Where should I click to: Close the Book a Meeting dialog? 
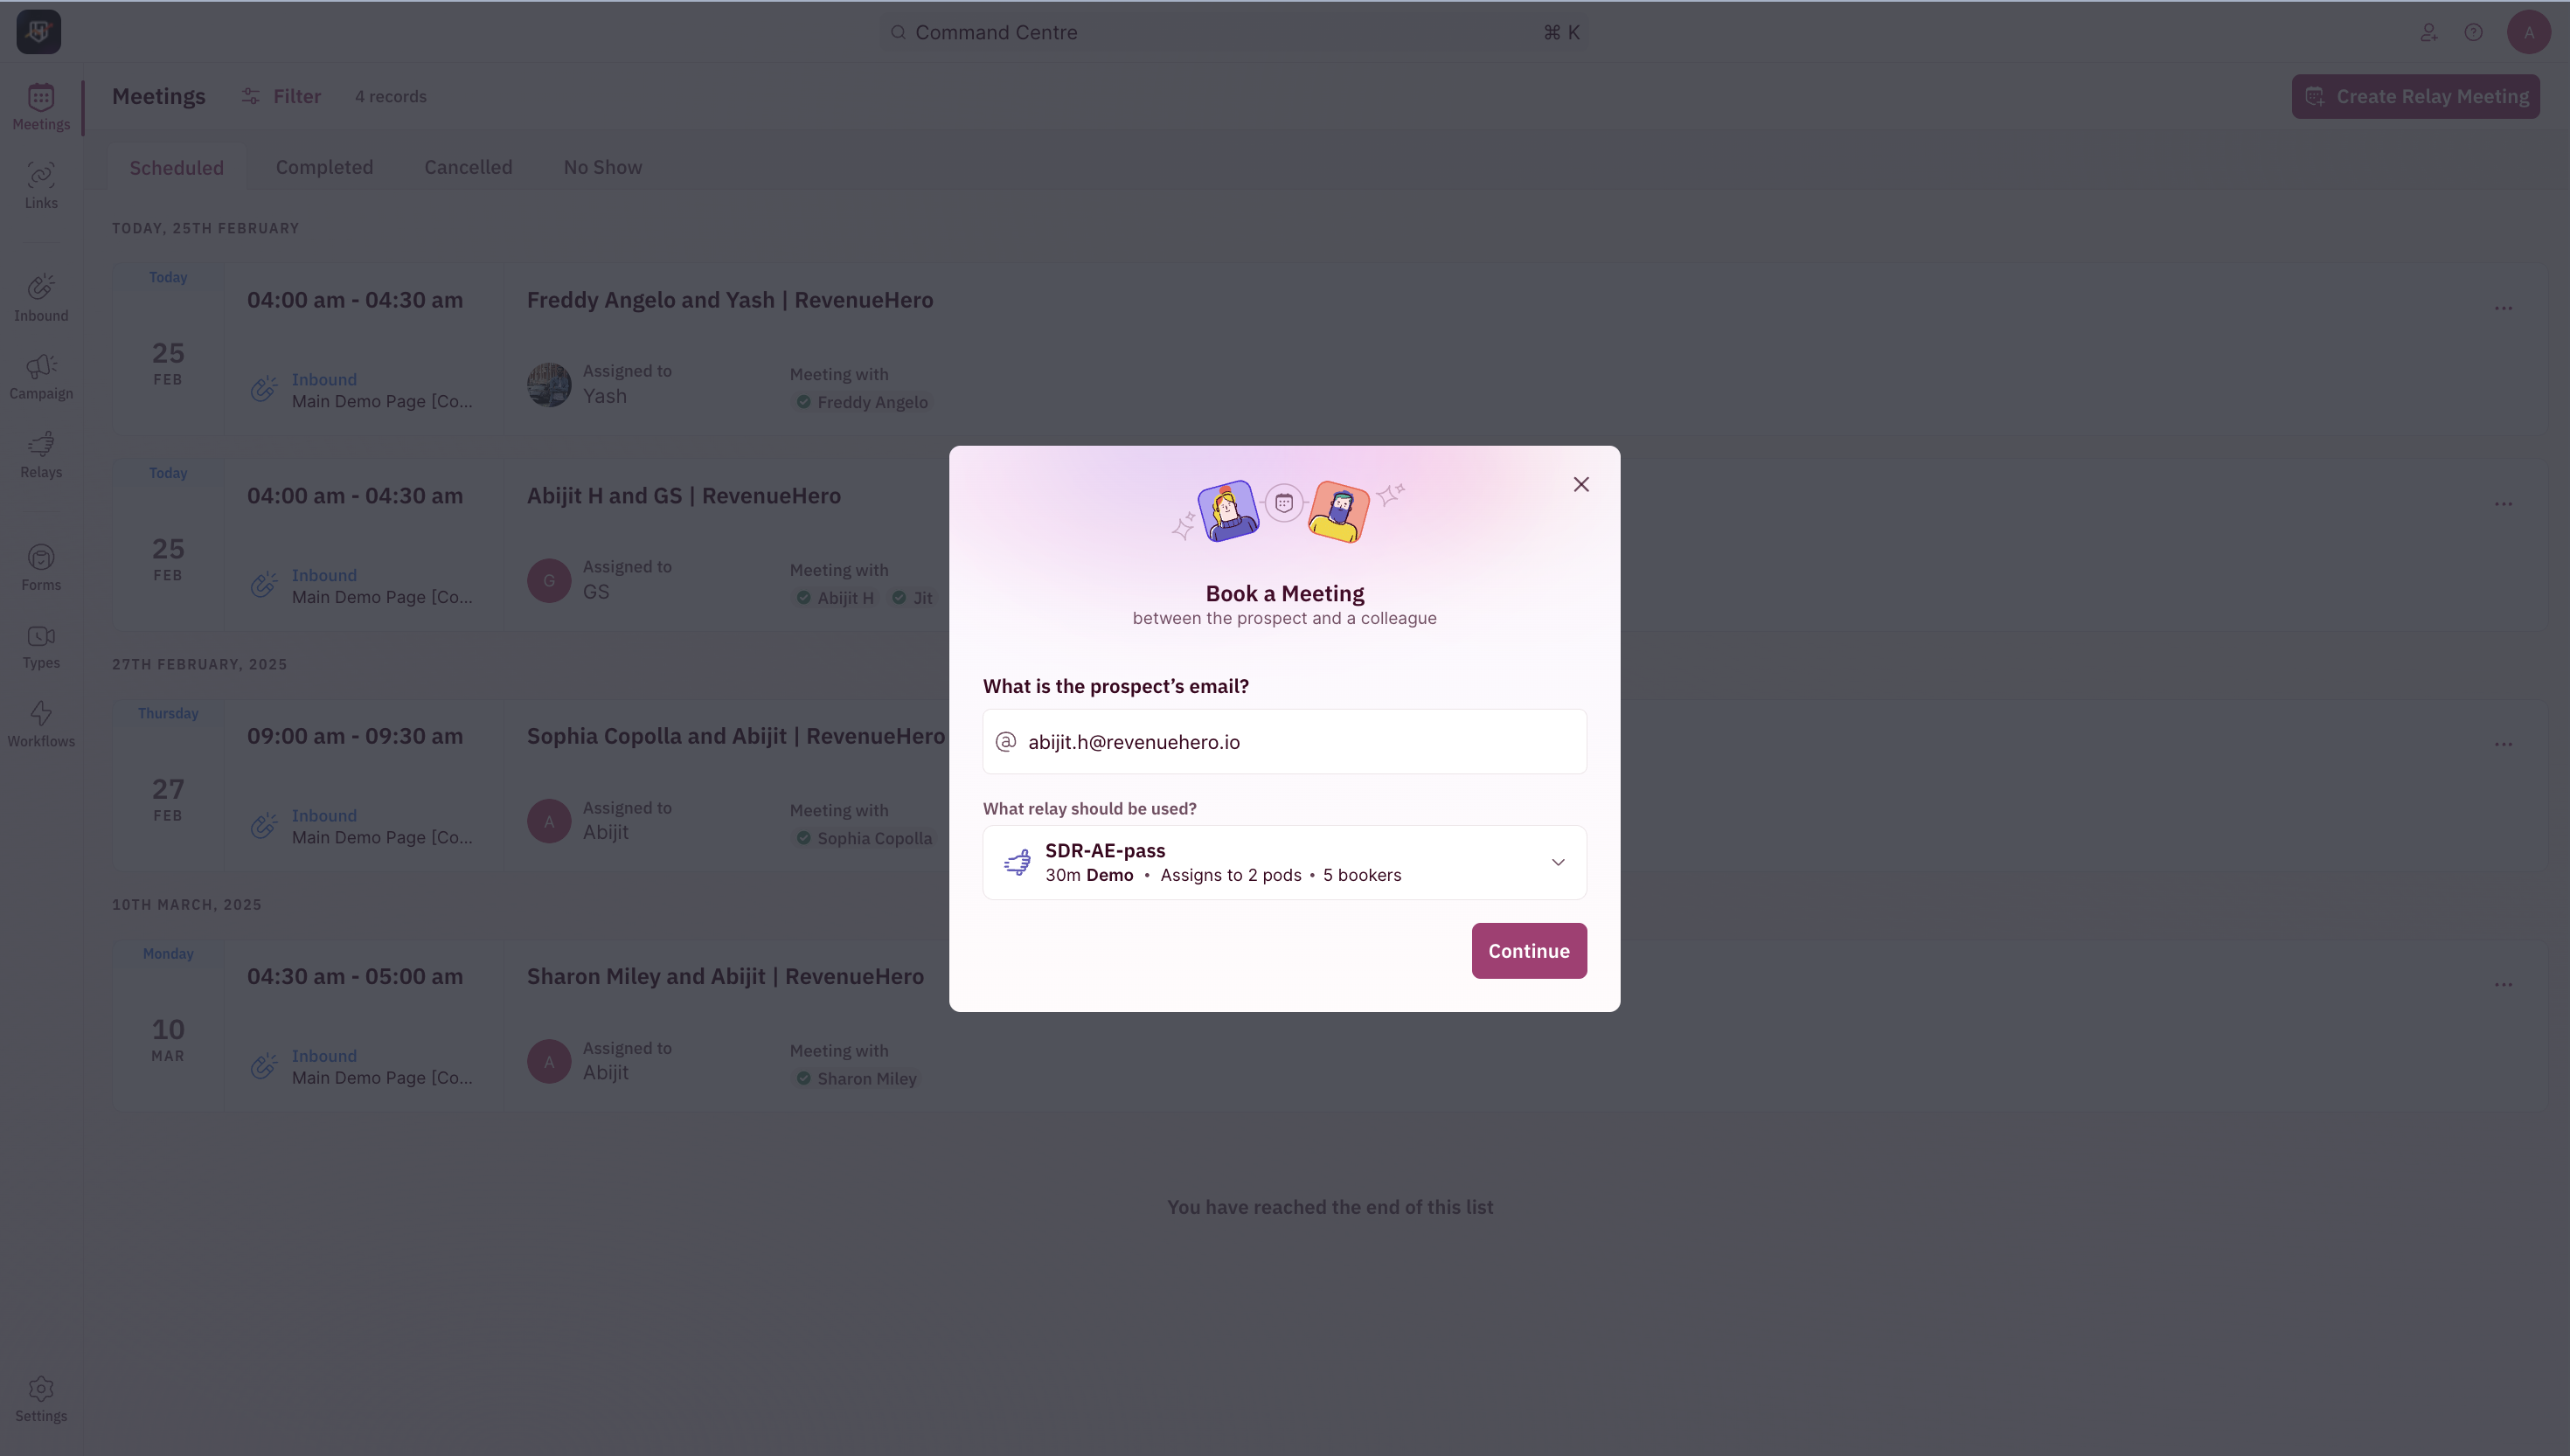tap(1581, 484)
